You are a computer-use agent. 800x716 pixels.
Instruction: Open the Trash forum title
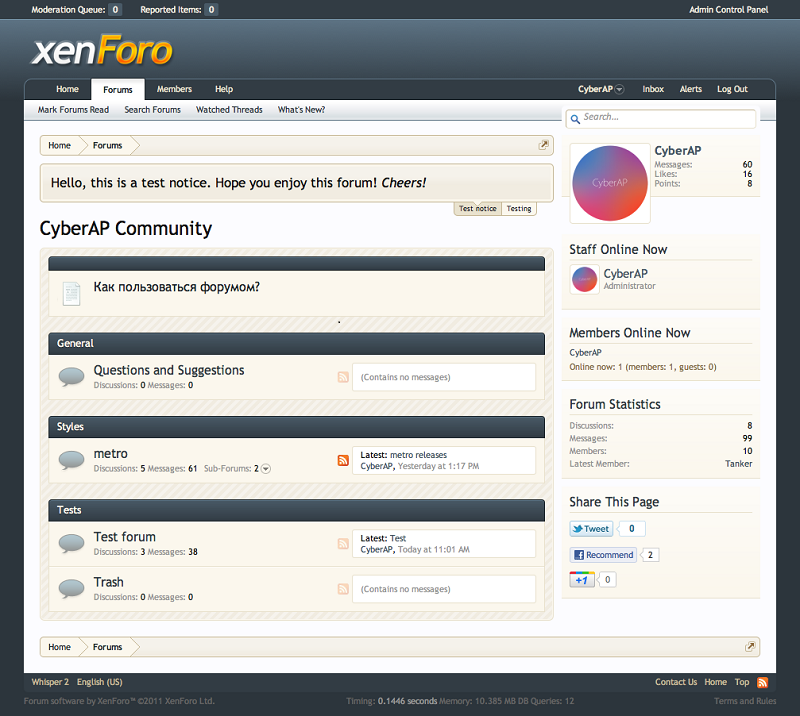click(108, 582)
